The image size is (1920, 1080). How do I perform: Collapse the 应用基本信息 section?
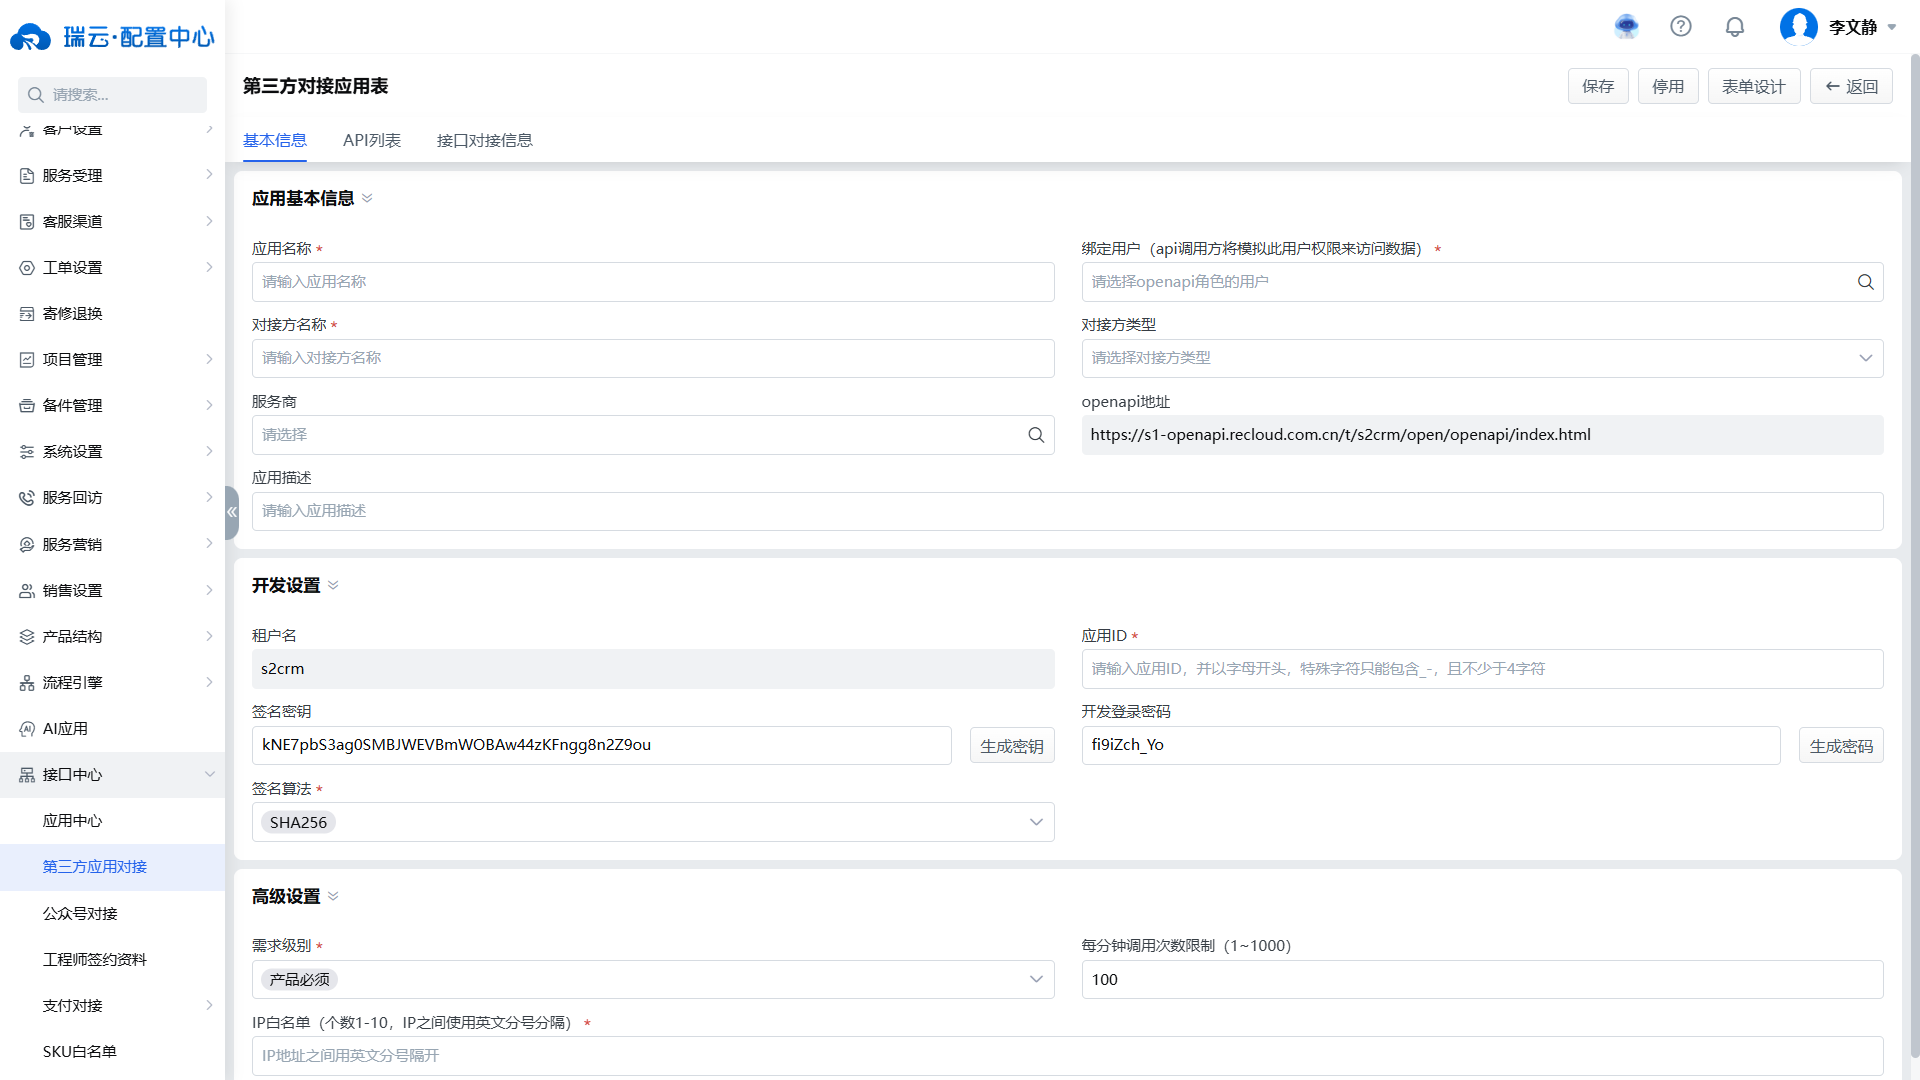(x=367, y=198)
